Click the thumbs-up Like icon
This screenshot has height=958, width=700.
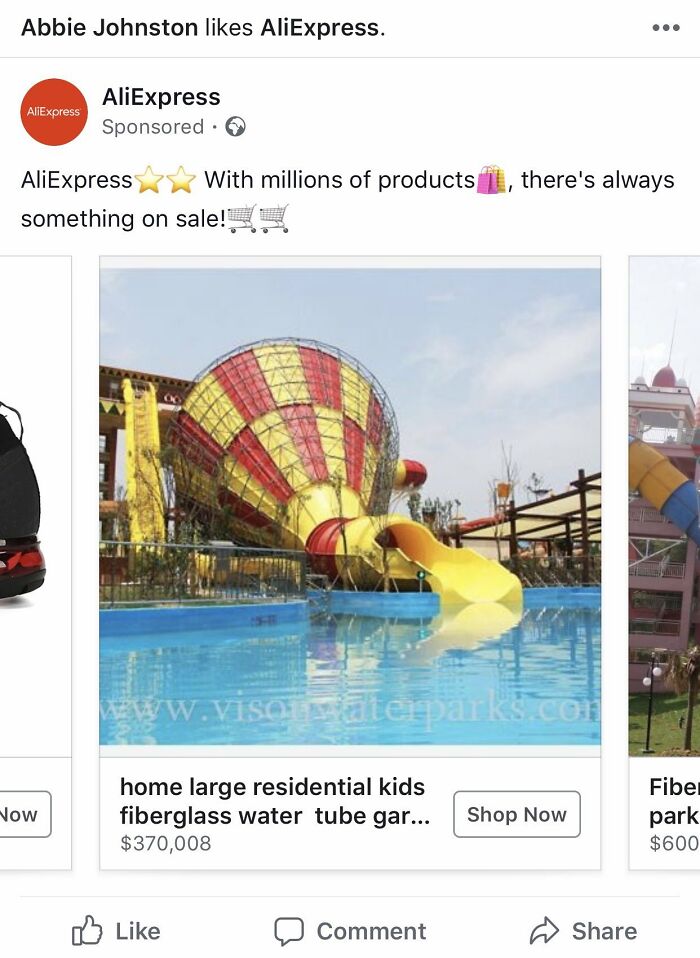87,931
